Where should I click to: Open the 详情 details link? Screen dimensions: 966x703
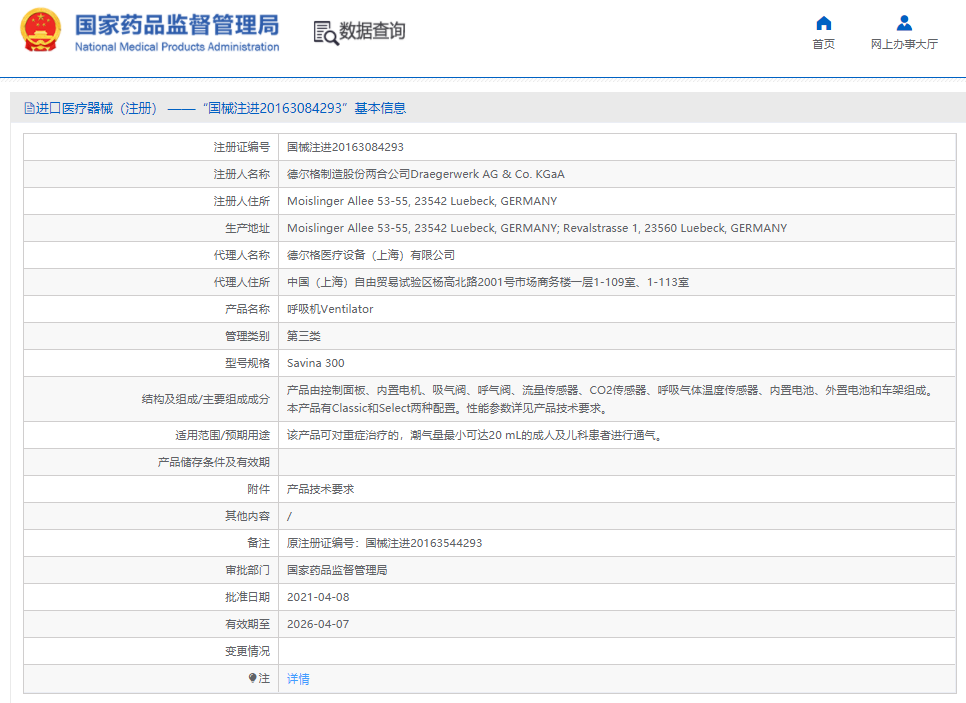pos(298,678)
